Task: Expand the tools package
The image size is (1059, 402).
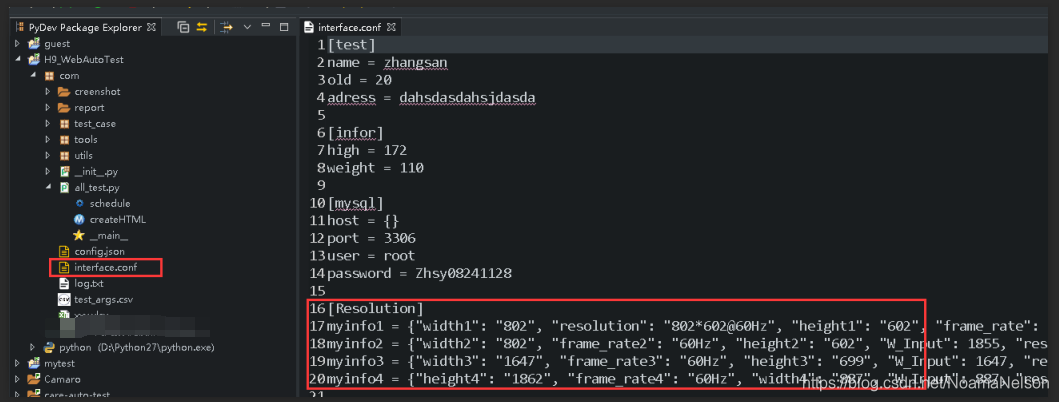Action: pyautogui.click(x=48, y=139)
